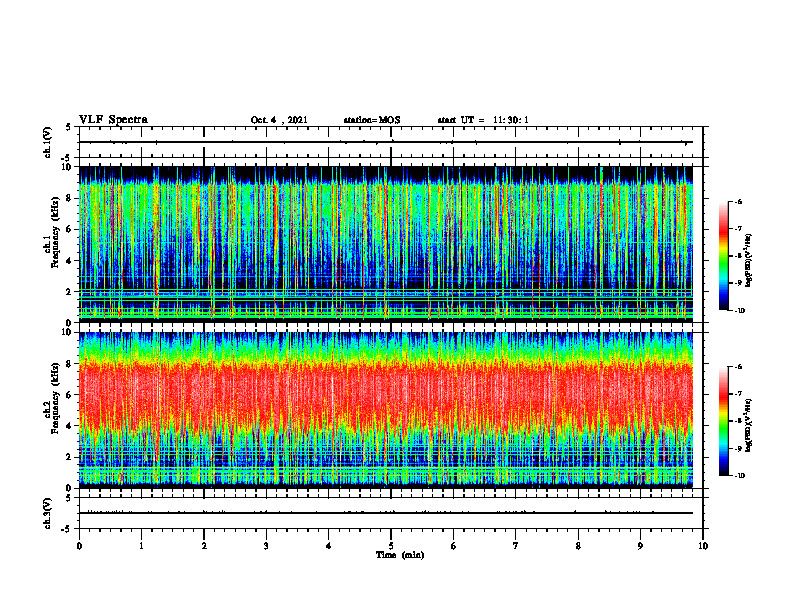Click time-axis tick label "5" under the plots
This screenshot has width=792, height=612.
391,546
